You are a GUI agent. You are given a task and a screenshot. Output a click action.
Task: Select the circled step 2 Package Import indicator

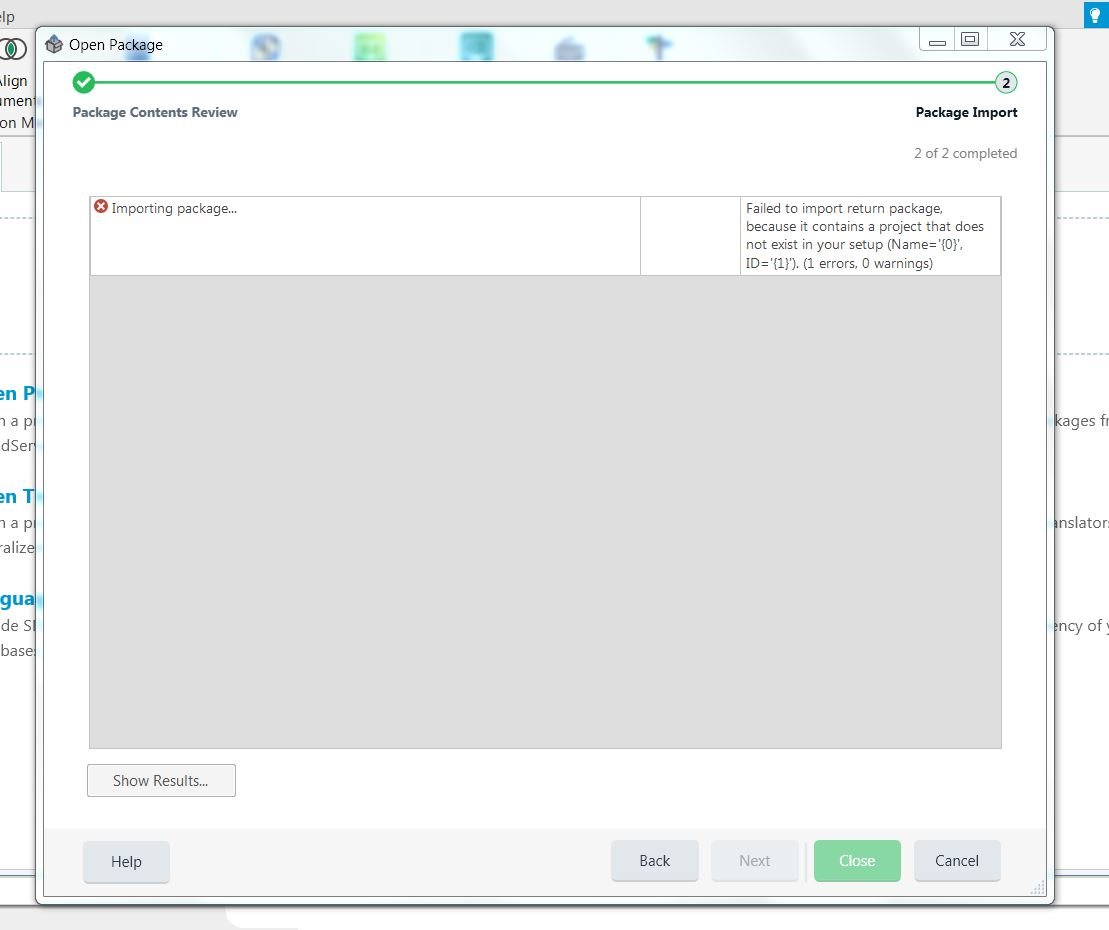pos(1004,84)
